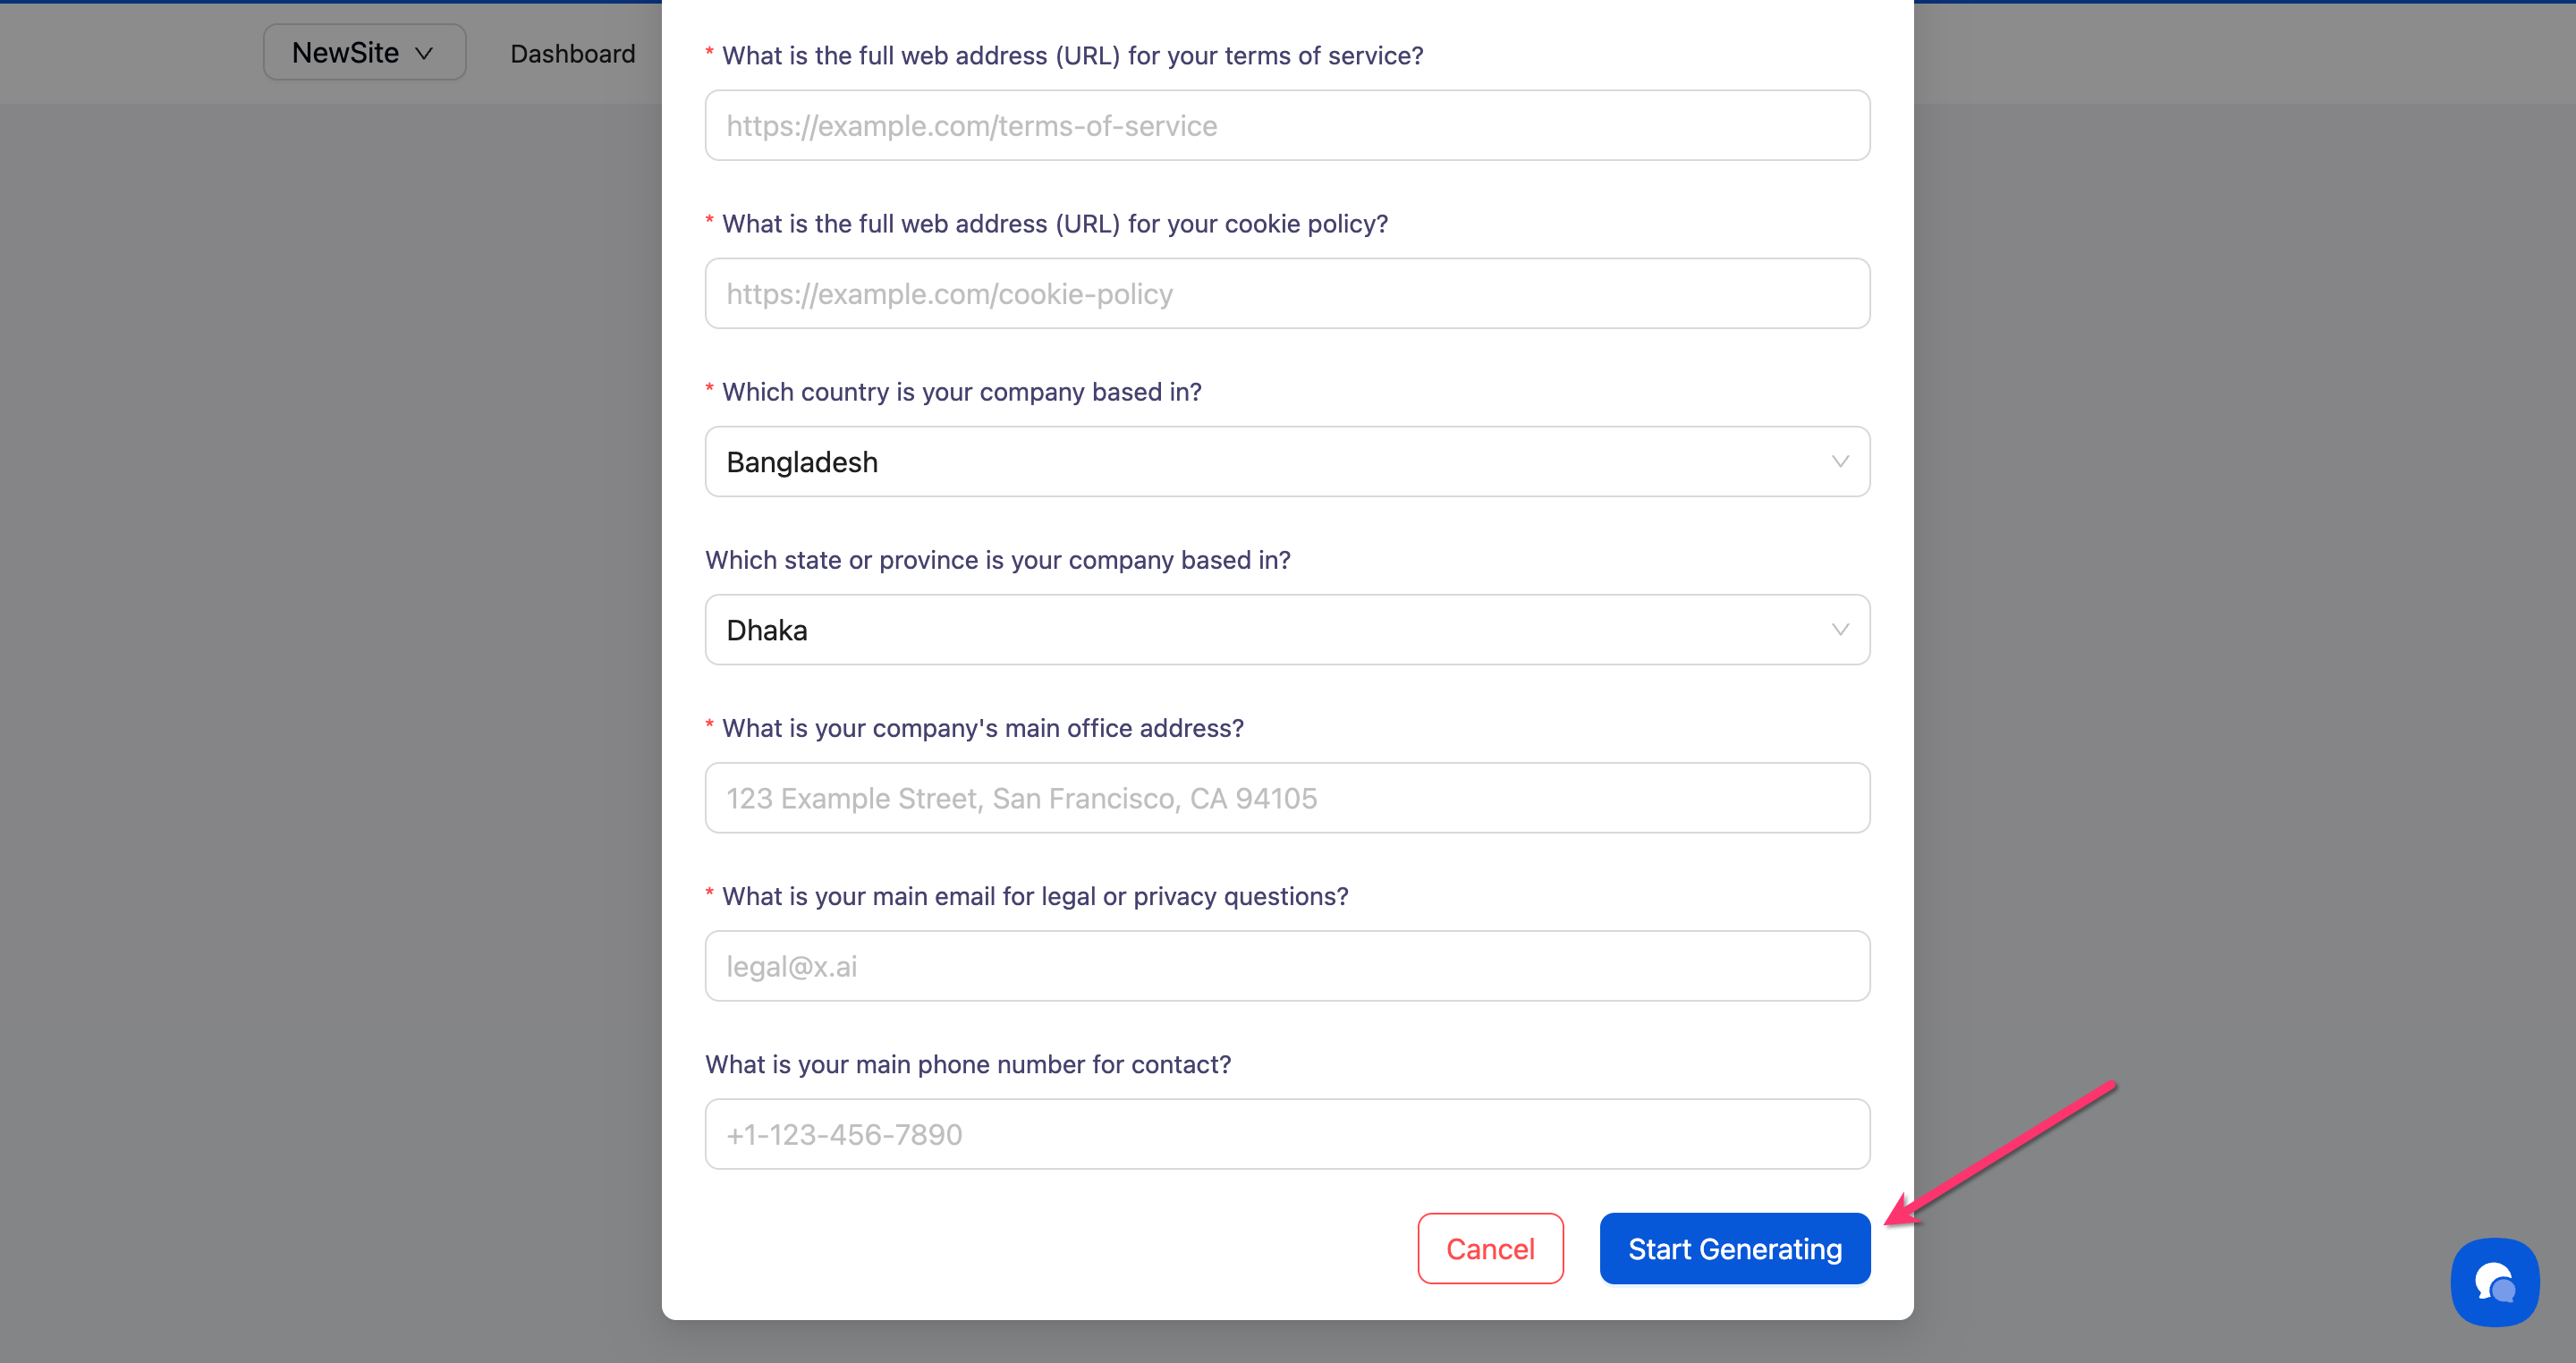Open the NewSite site selector

(x=364, y=53)
